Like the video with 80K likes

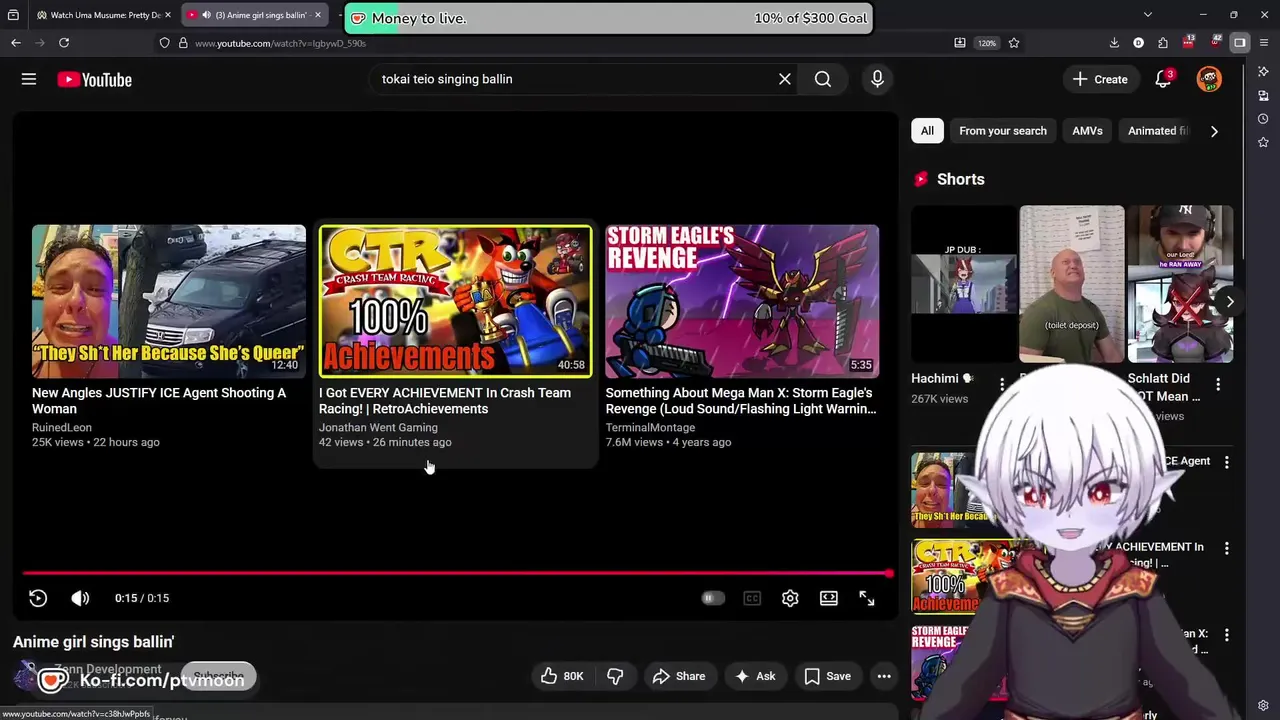pos(561,676)
